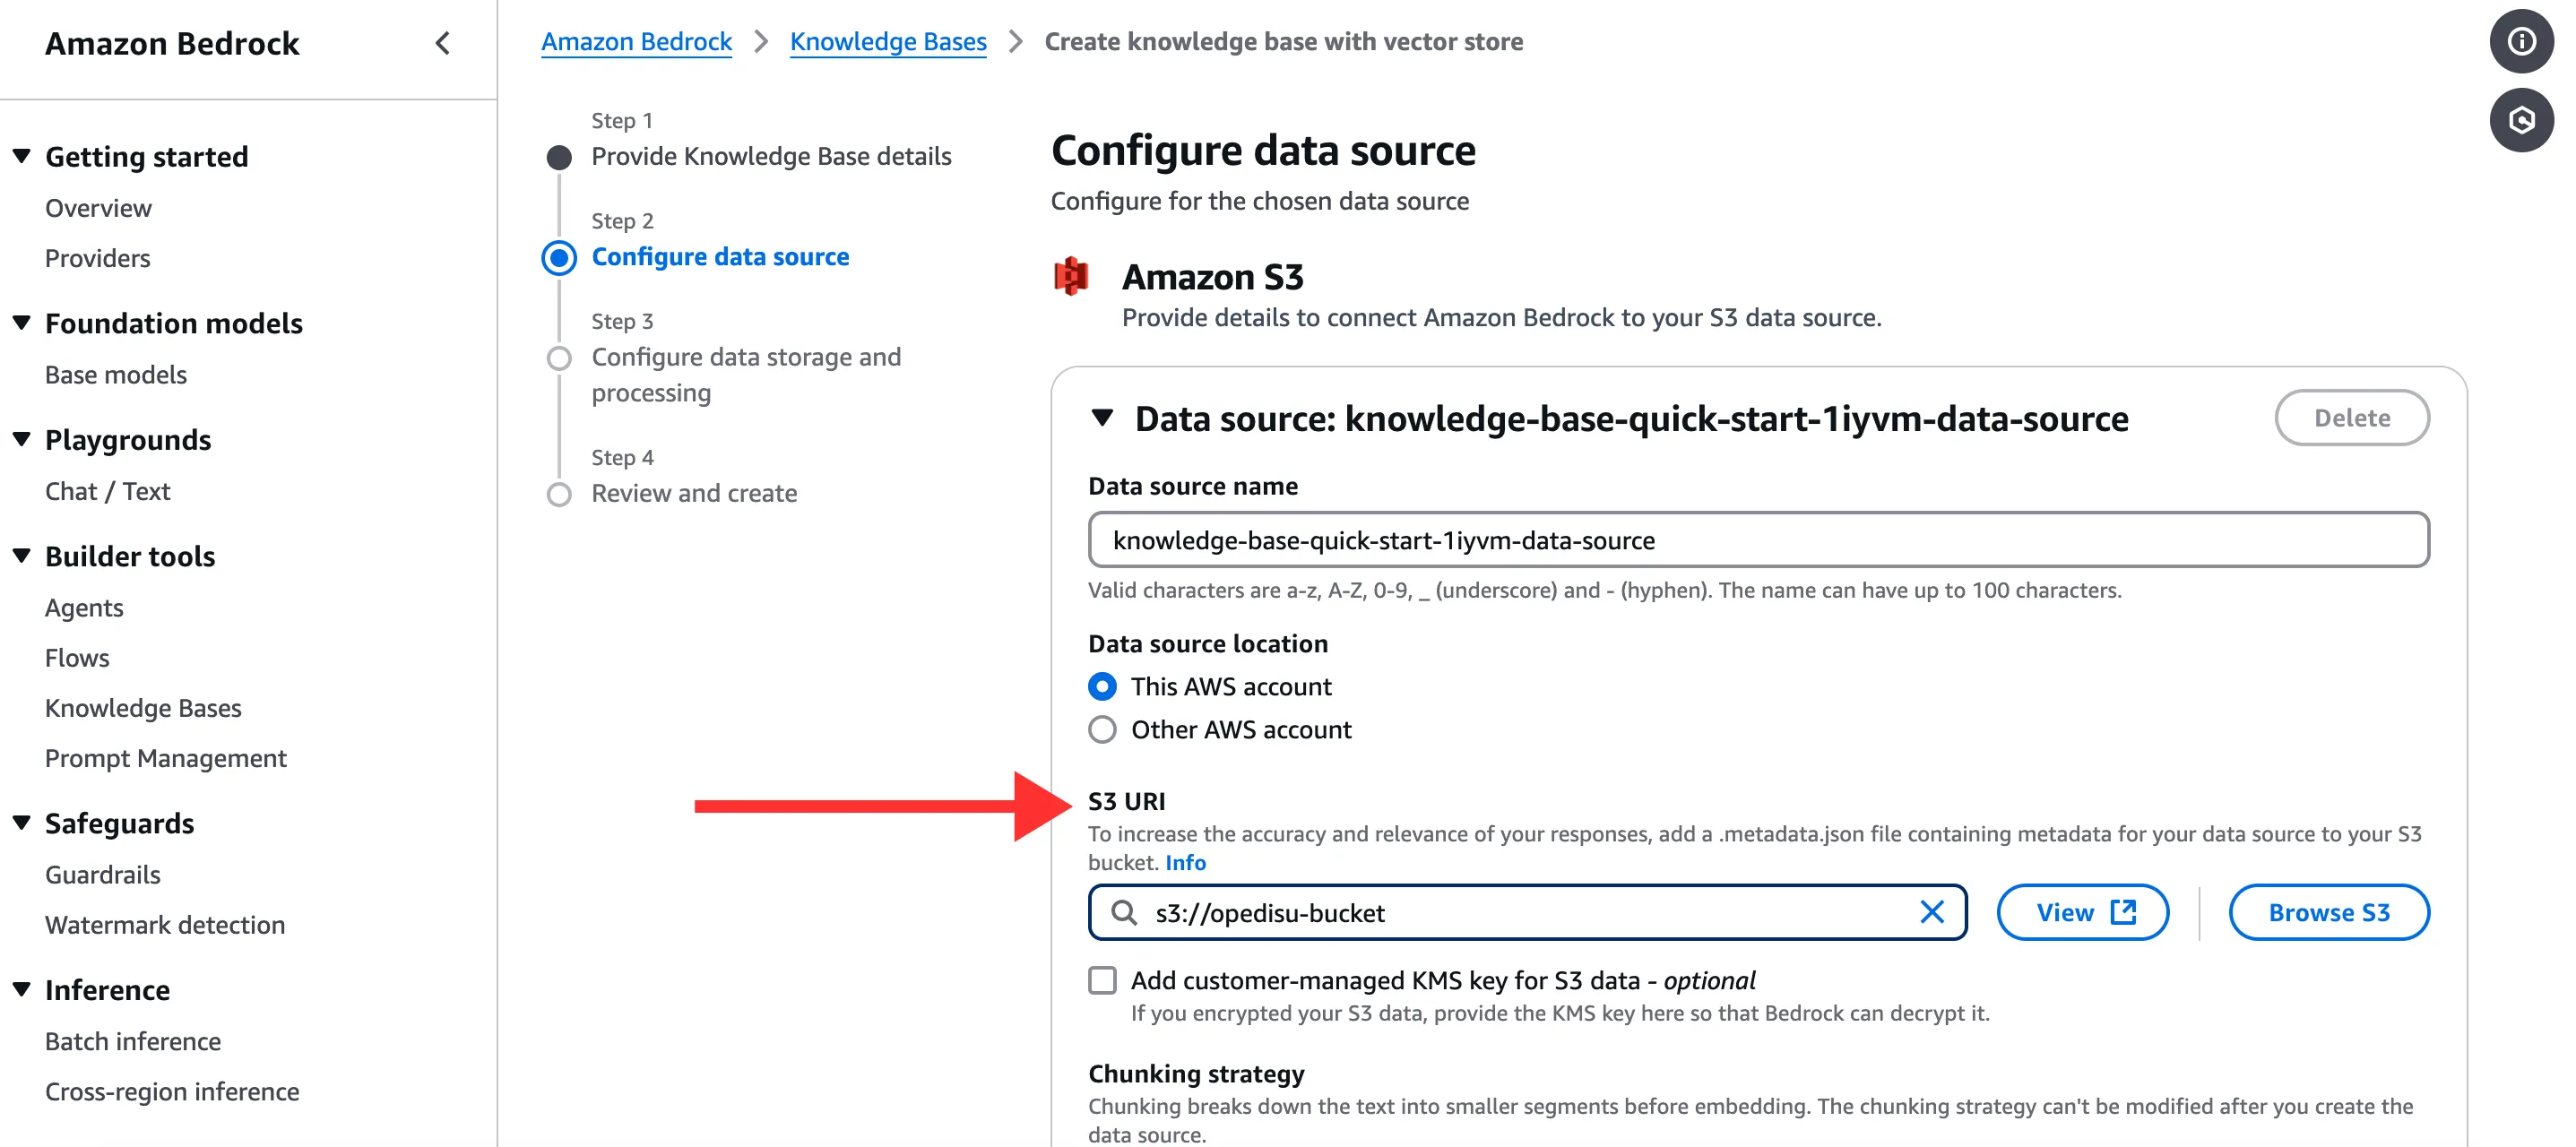This screenshot has width=2576, height=1147.
Task: Collapse the Getting started section
Action: (x=21, y=156)
